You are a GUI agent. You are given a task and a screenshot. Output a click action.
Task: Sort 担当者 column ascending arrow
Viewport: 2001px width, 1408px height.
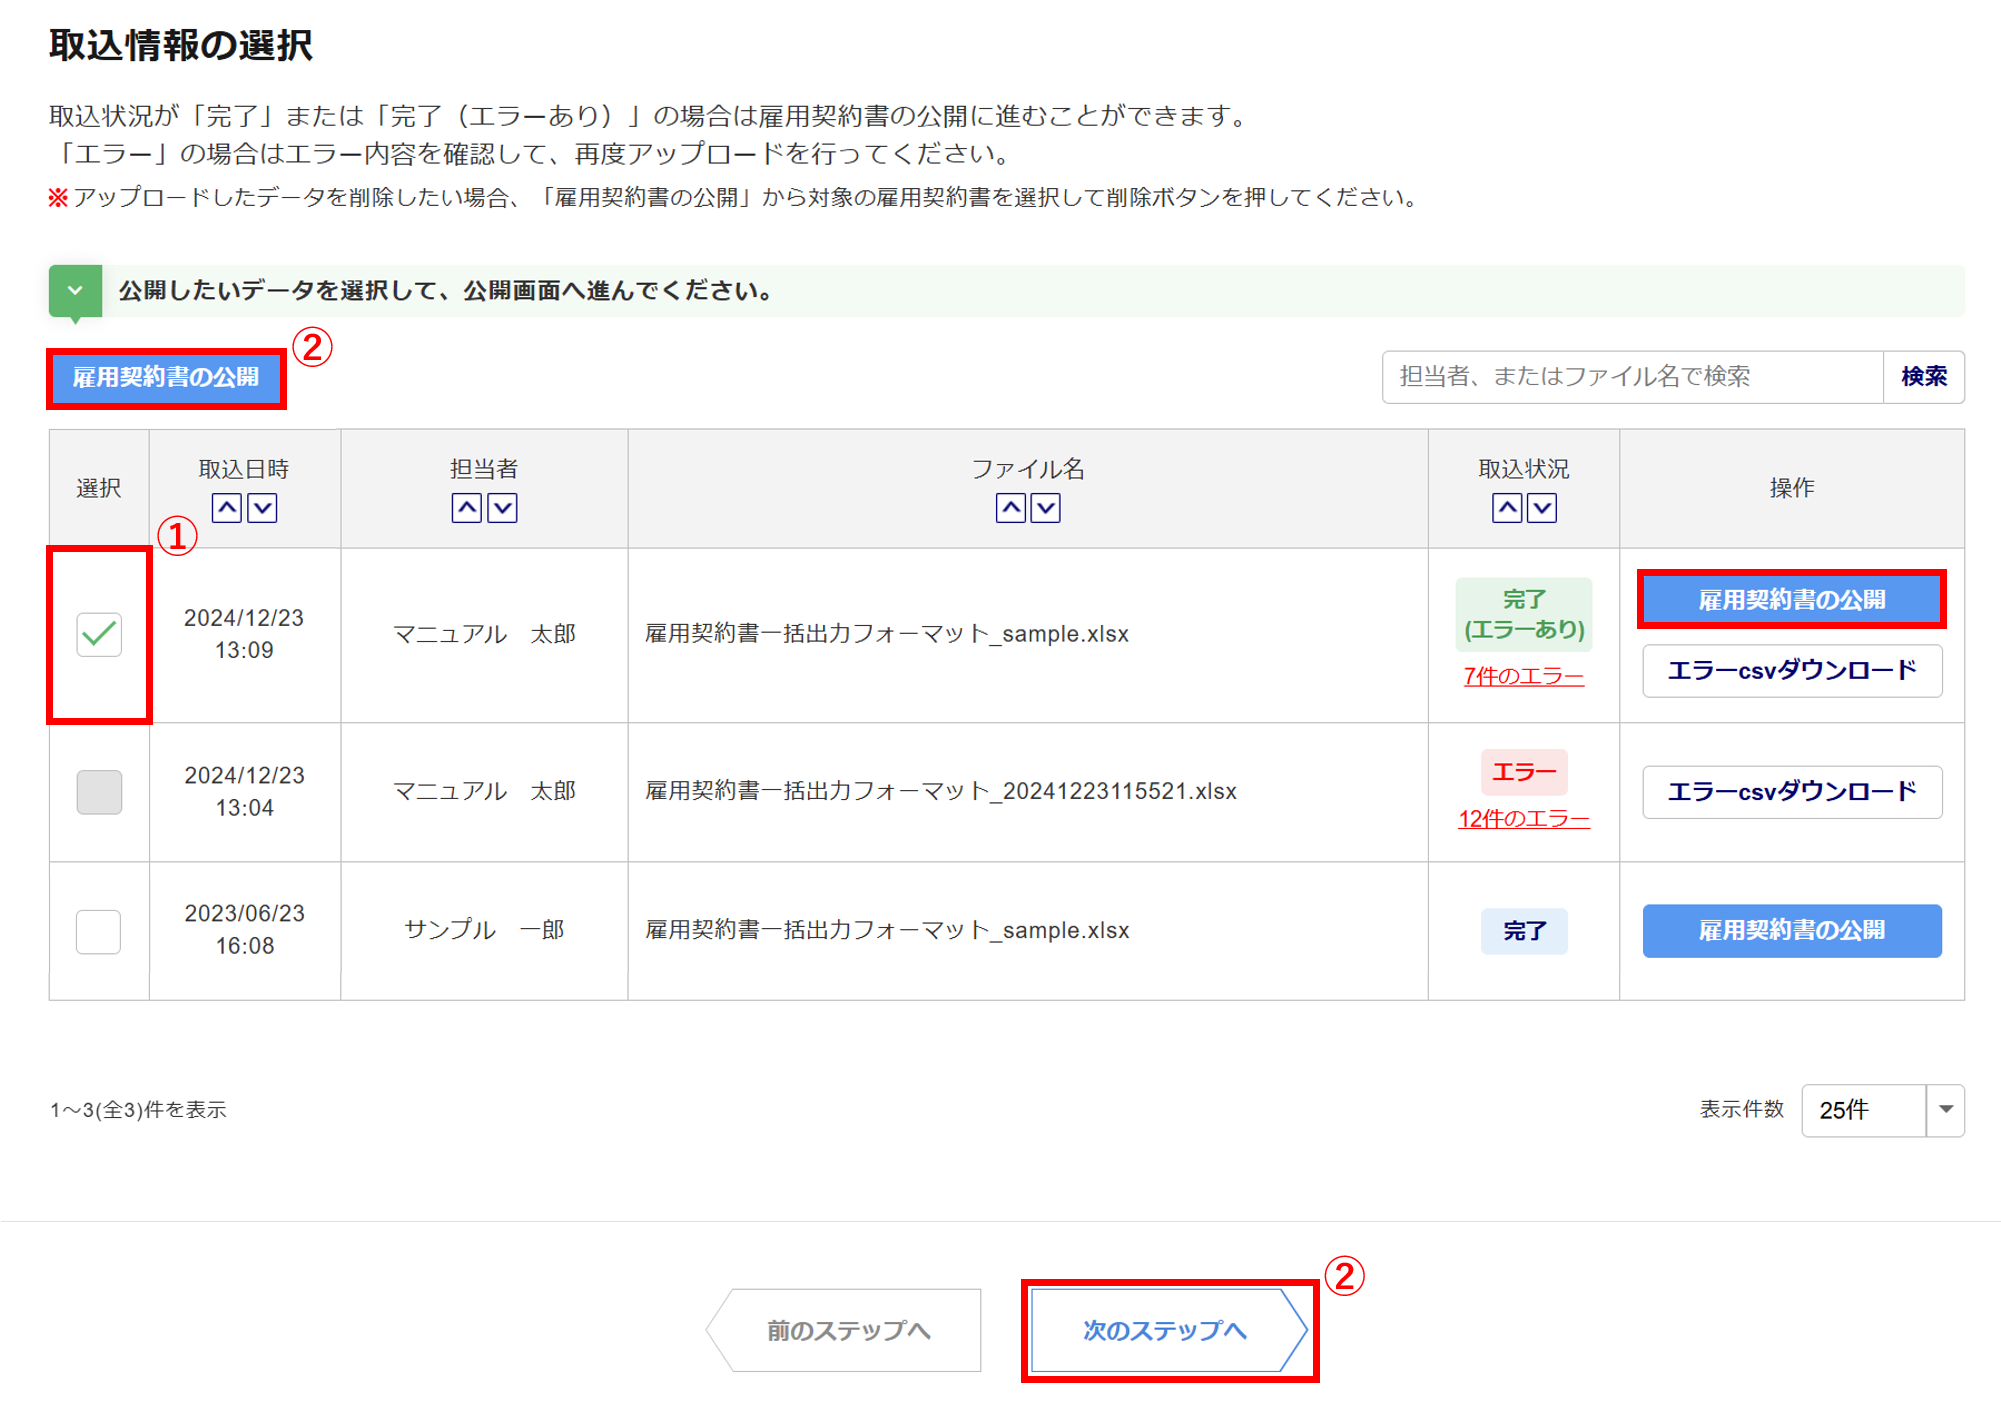(467, 508)
